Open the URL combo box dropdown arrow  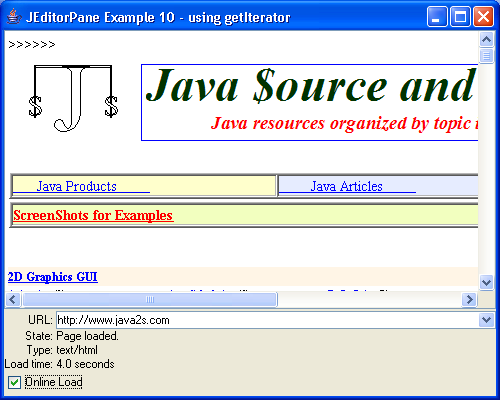(486, 320)
